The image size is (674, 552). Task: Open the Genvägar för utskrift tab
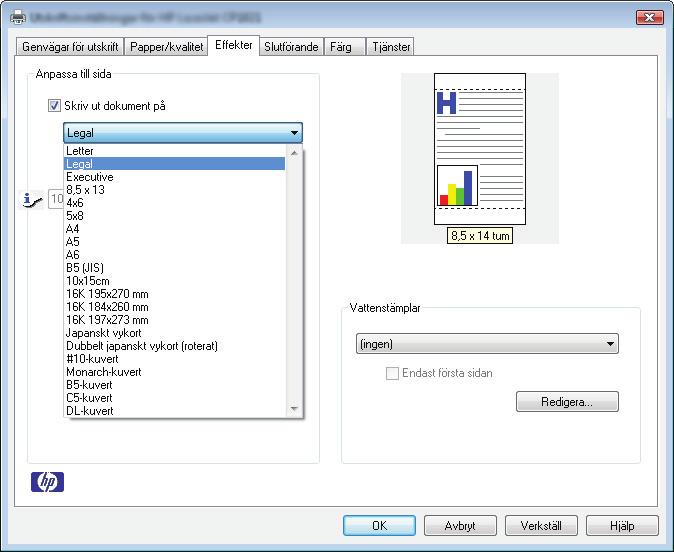pyautogui.click(x=70, y=47)
